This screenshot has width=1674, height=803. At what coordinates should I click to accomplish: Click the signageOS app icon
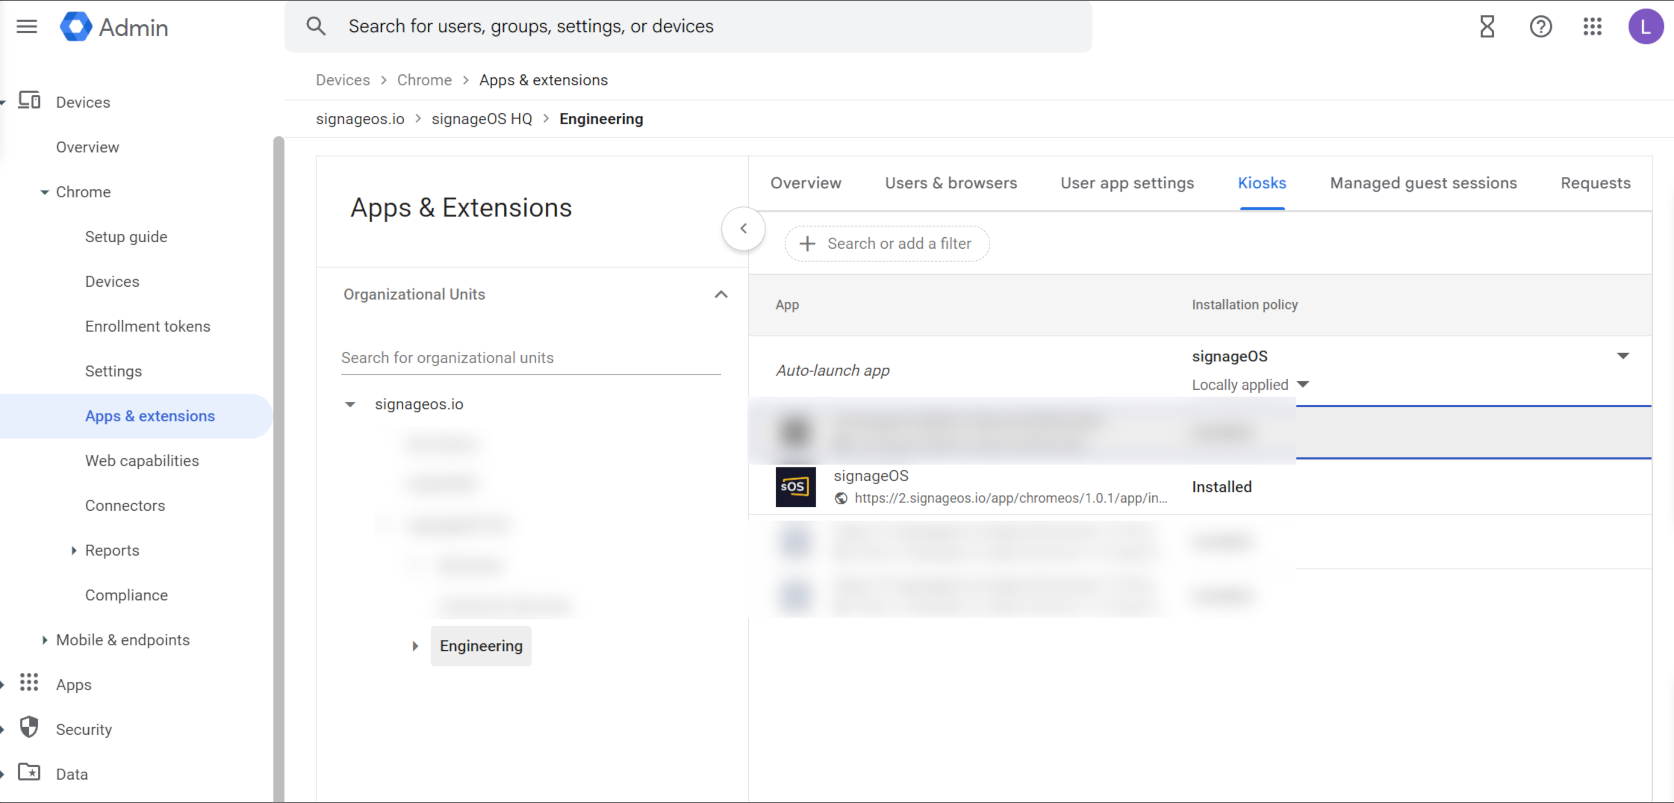[x=795, y=487]
